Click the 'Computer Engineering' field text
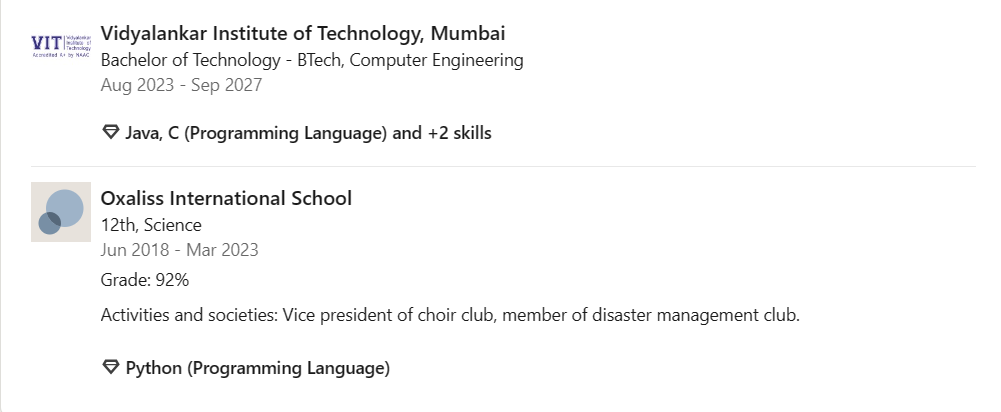The image size is (1001, 412). point(437,60)
